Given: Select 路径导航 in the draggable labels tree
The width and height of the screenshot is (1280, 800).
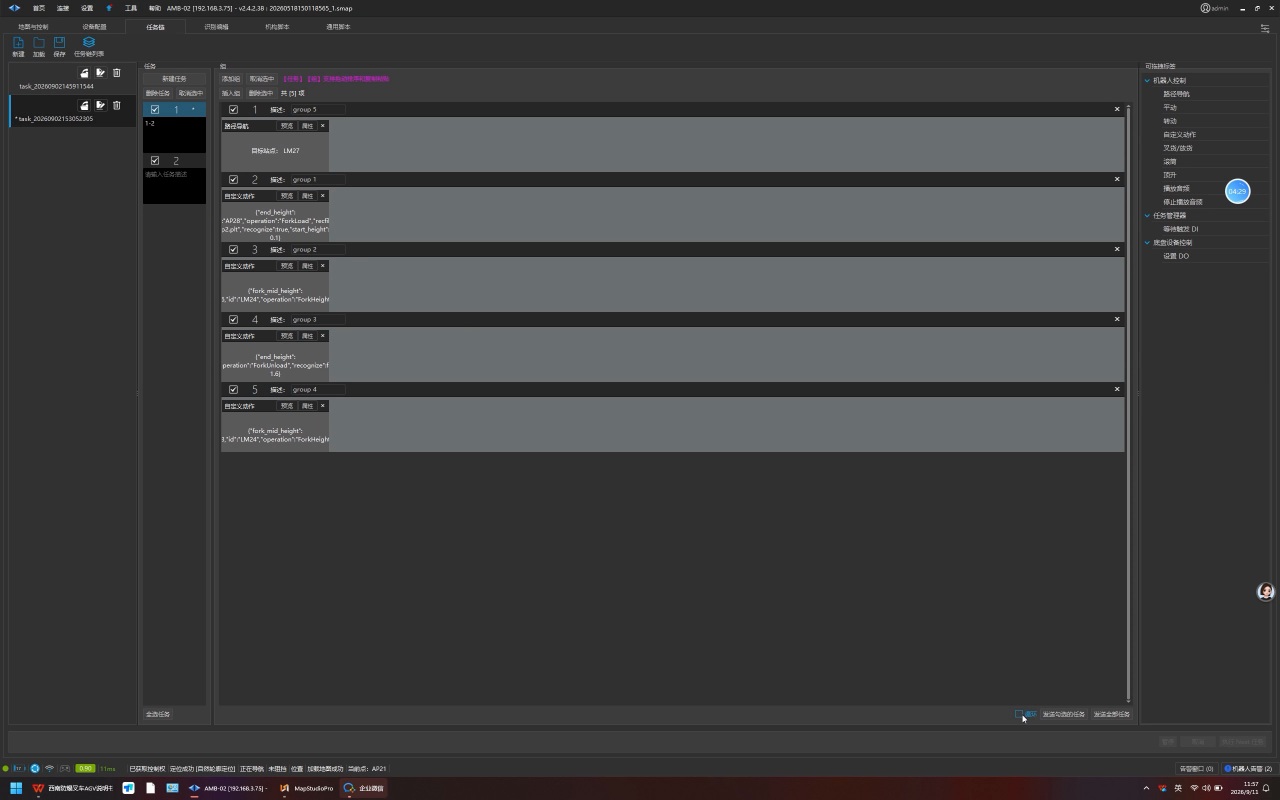Looking at the screenshot, I should click(1176, 94).
